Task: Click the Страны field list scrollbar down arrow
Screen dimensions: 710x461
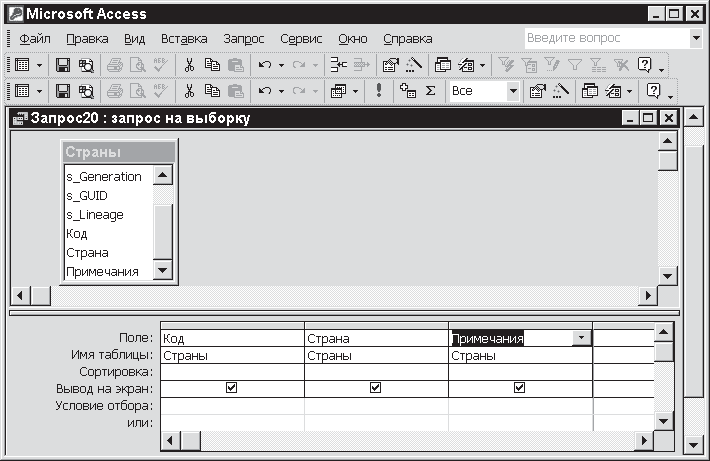Action: (163, 272)
